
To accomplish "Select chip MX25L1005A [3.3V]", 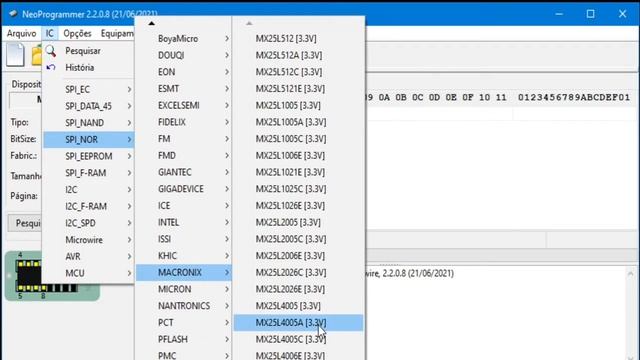I will 298,122.
